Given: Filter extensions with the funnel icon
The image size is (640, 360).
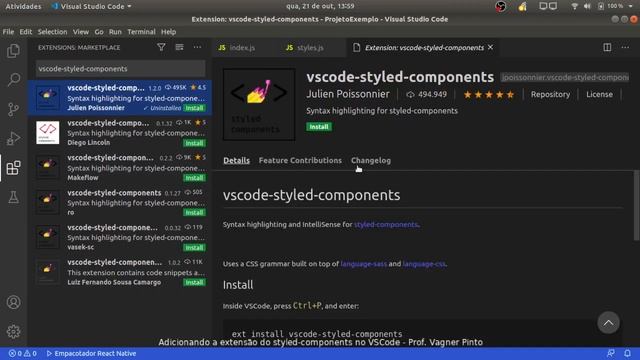Looking at the screenshot, I should 161,47.
